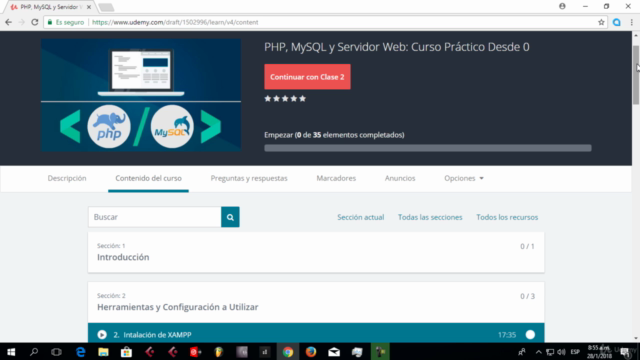Screen dimensions: 640x360
Task: Collapse Sección 2 Herramientas y Configuración
Action: 316,302
